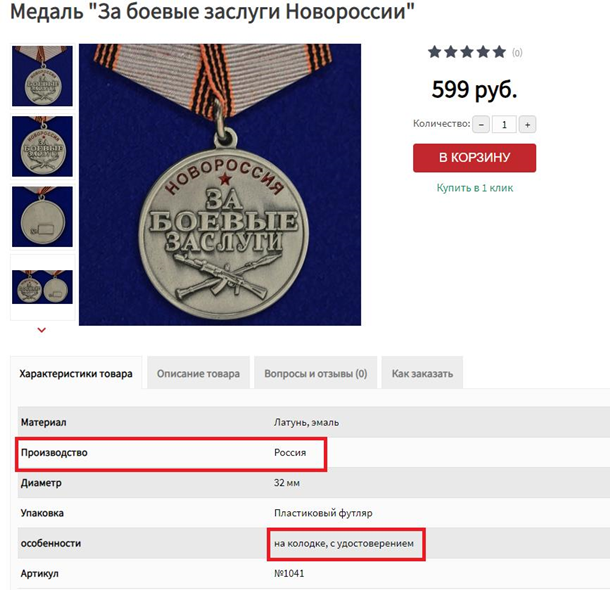Select the medal reverse side thumbnail
Image resolution: width=610 pixels, height=590 pixels.
click(x=42, y=217)
